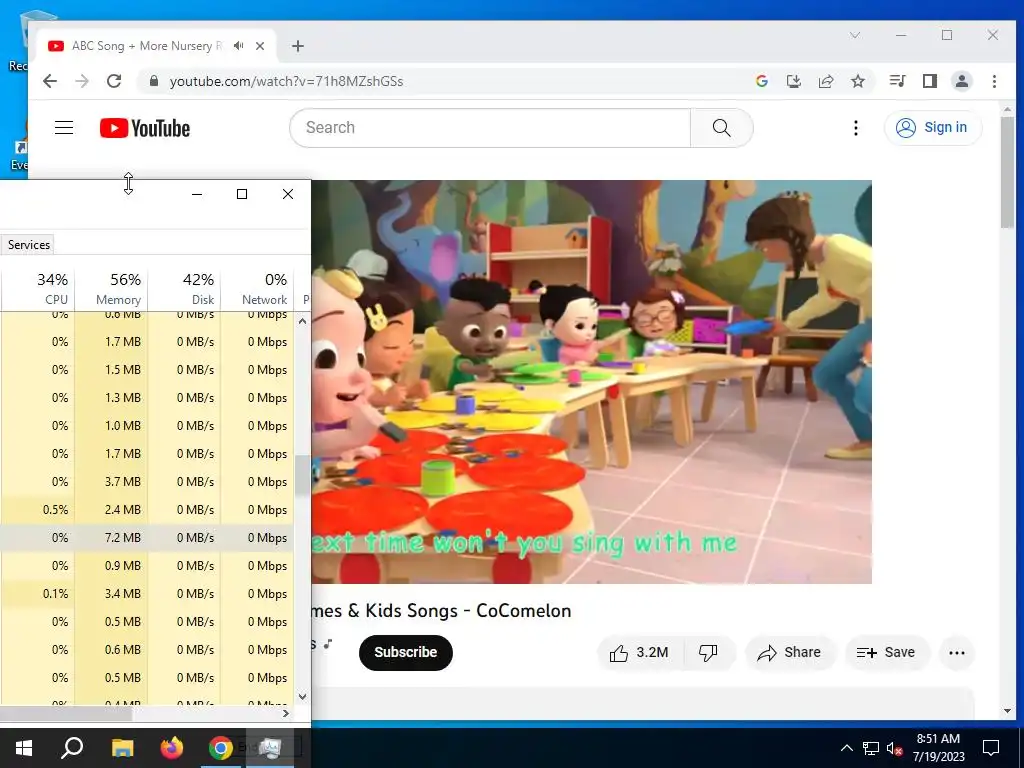Image resolution: width=1024 pixels, height=768 pixels.
Task: Click the install app icon in the address bar
Action: [793, 81]
